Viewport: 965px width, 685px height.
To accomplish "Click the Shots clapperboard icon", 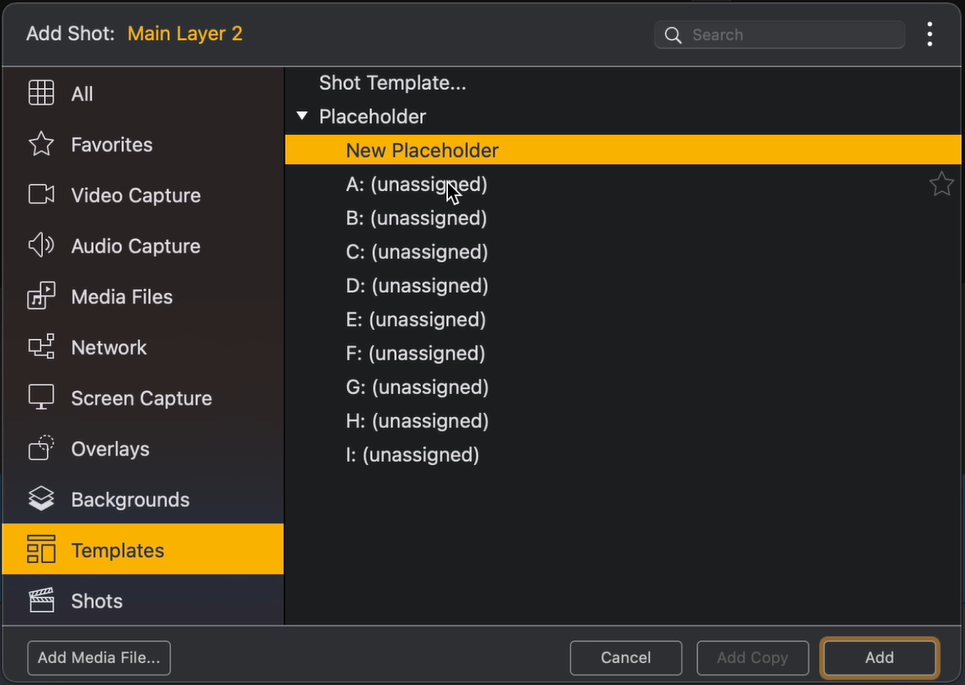I will point(41,600).
